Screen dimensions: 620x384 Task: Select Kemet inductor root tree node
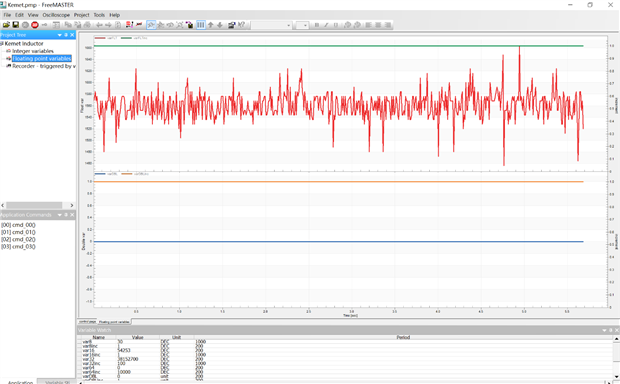pos(24,44)
